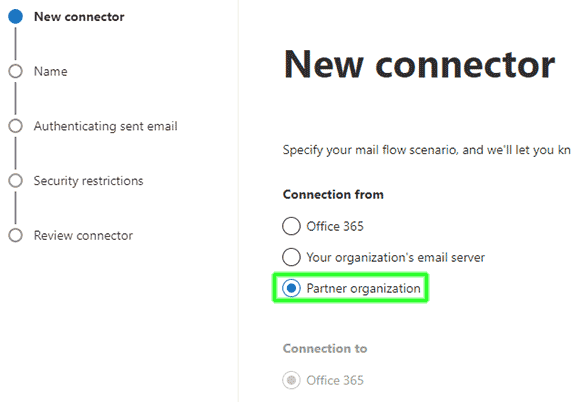Select the Partner organization radio button
Image resolution: width=571 pixels, height=402 pixels.
point(291,288)
